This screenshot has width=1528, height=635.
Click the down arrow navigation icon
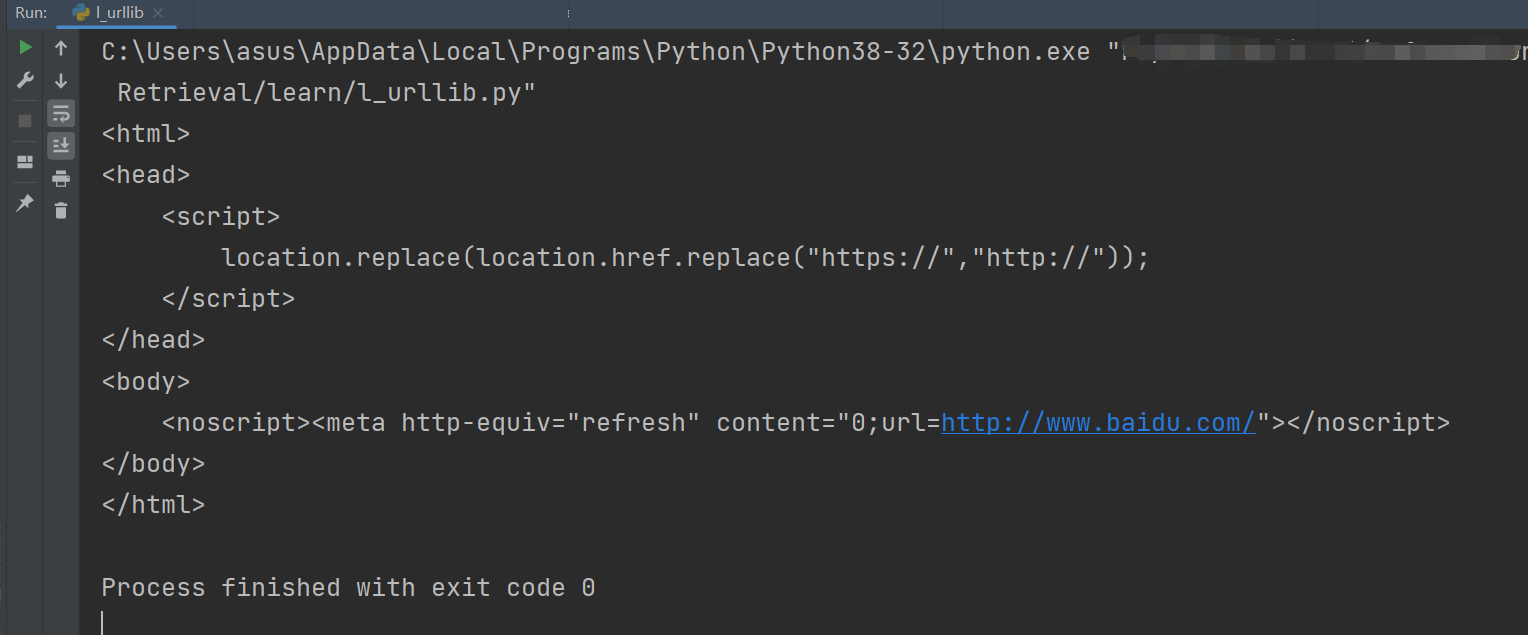tap(60, 81)
